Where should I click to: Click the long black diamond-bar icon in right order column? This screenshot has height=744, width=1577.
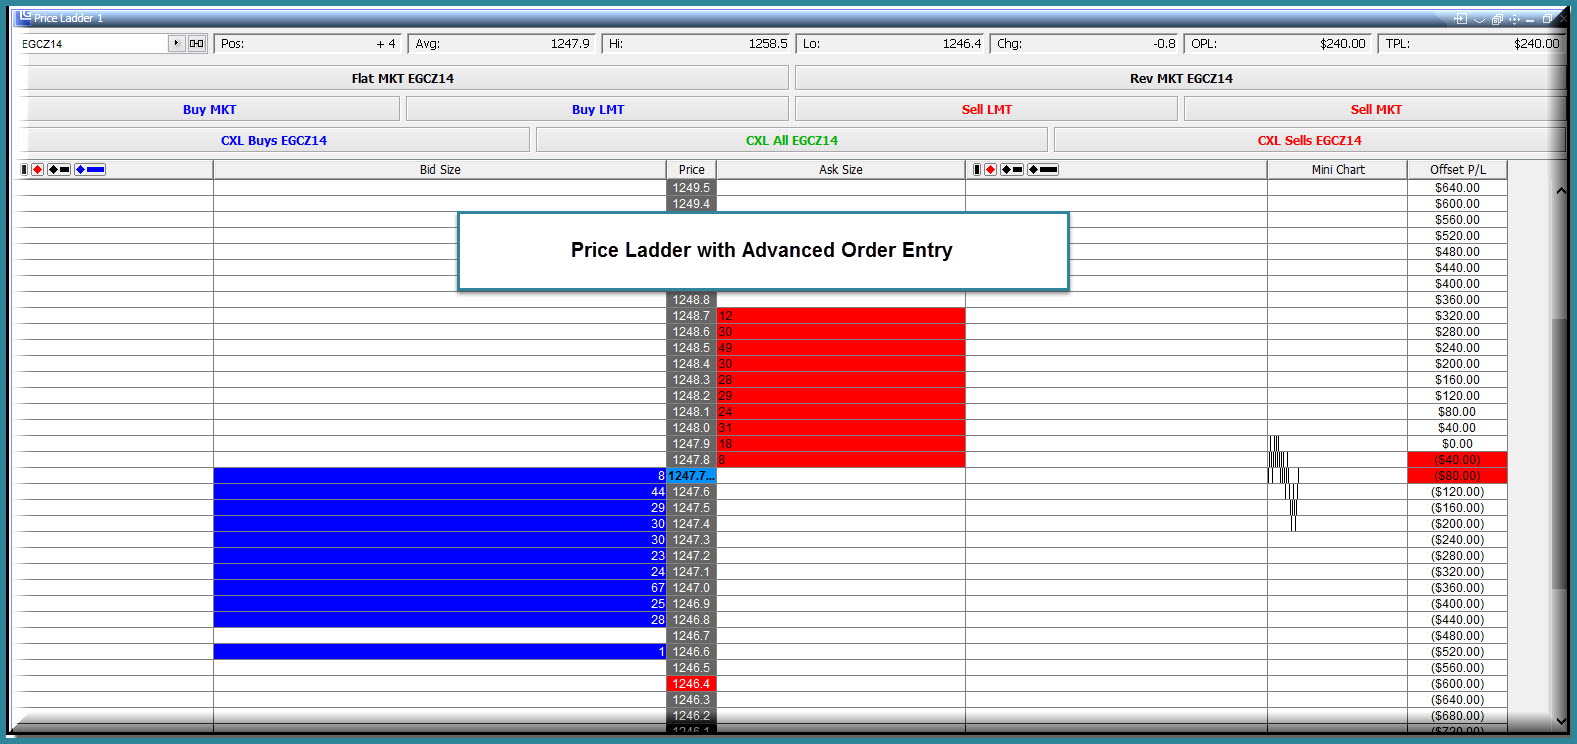[x=1043, y=170]
